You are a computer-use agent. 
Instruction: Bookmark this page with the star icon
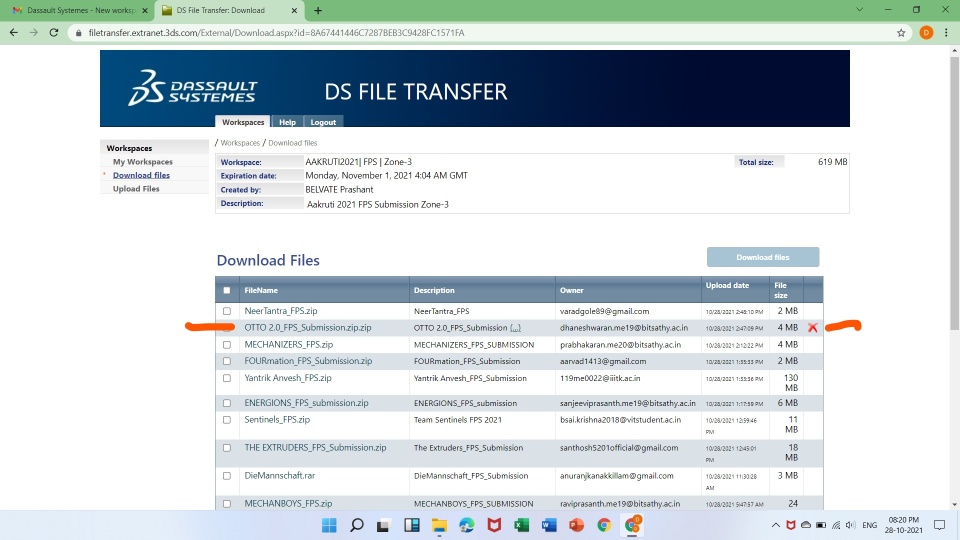[901, 32]
